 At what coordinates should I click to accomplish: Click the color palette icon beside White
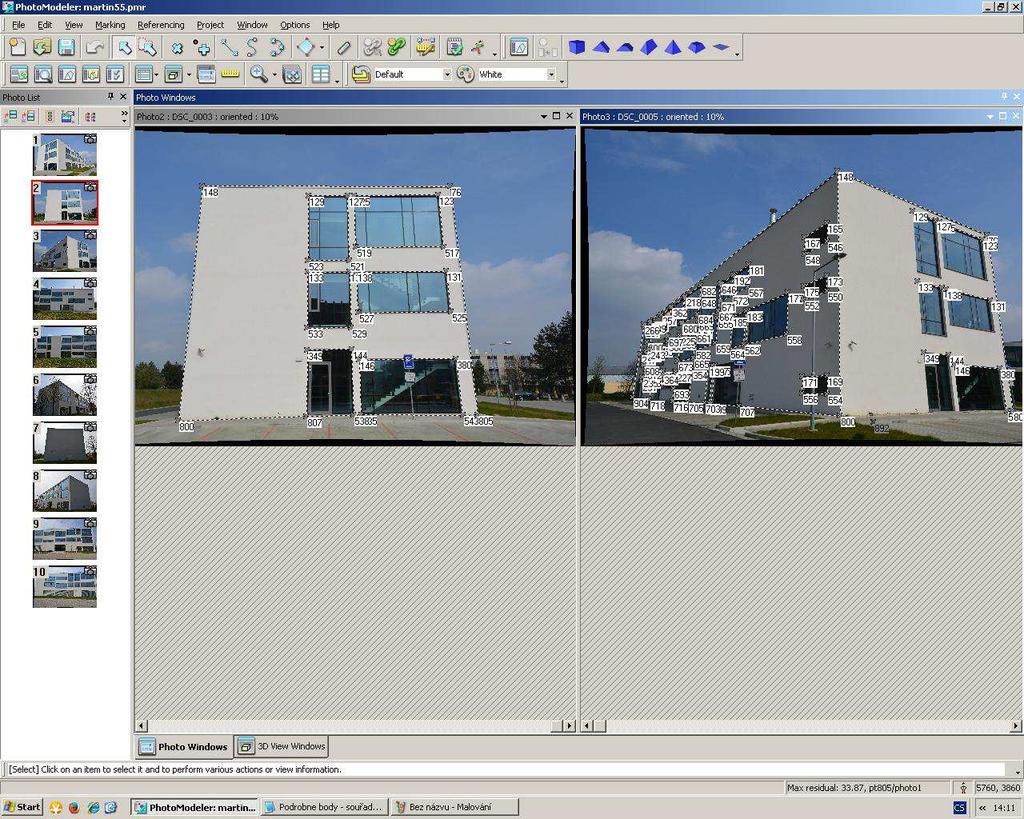465,74
